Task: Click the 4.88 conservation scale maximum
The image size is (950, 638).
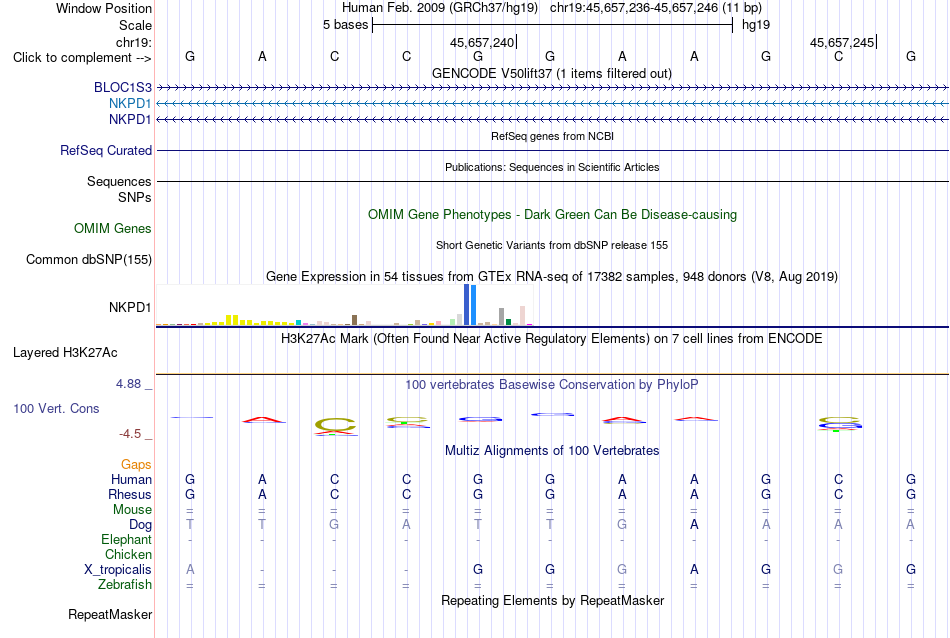Action: [x=128, y=384]
